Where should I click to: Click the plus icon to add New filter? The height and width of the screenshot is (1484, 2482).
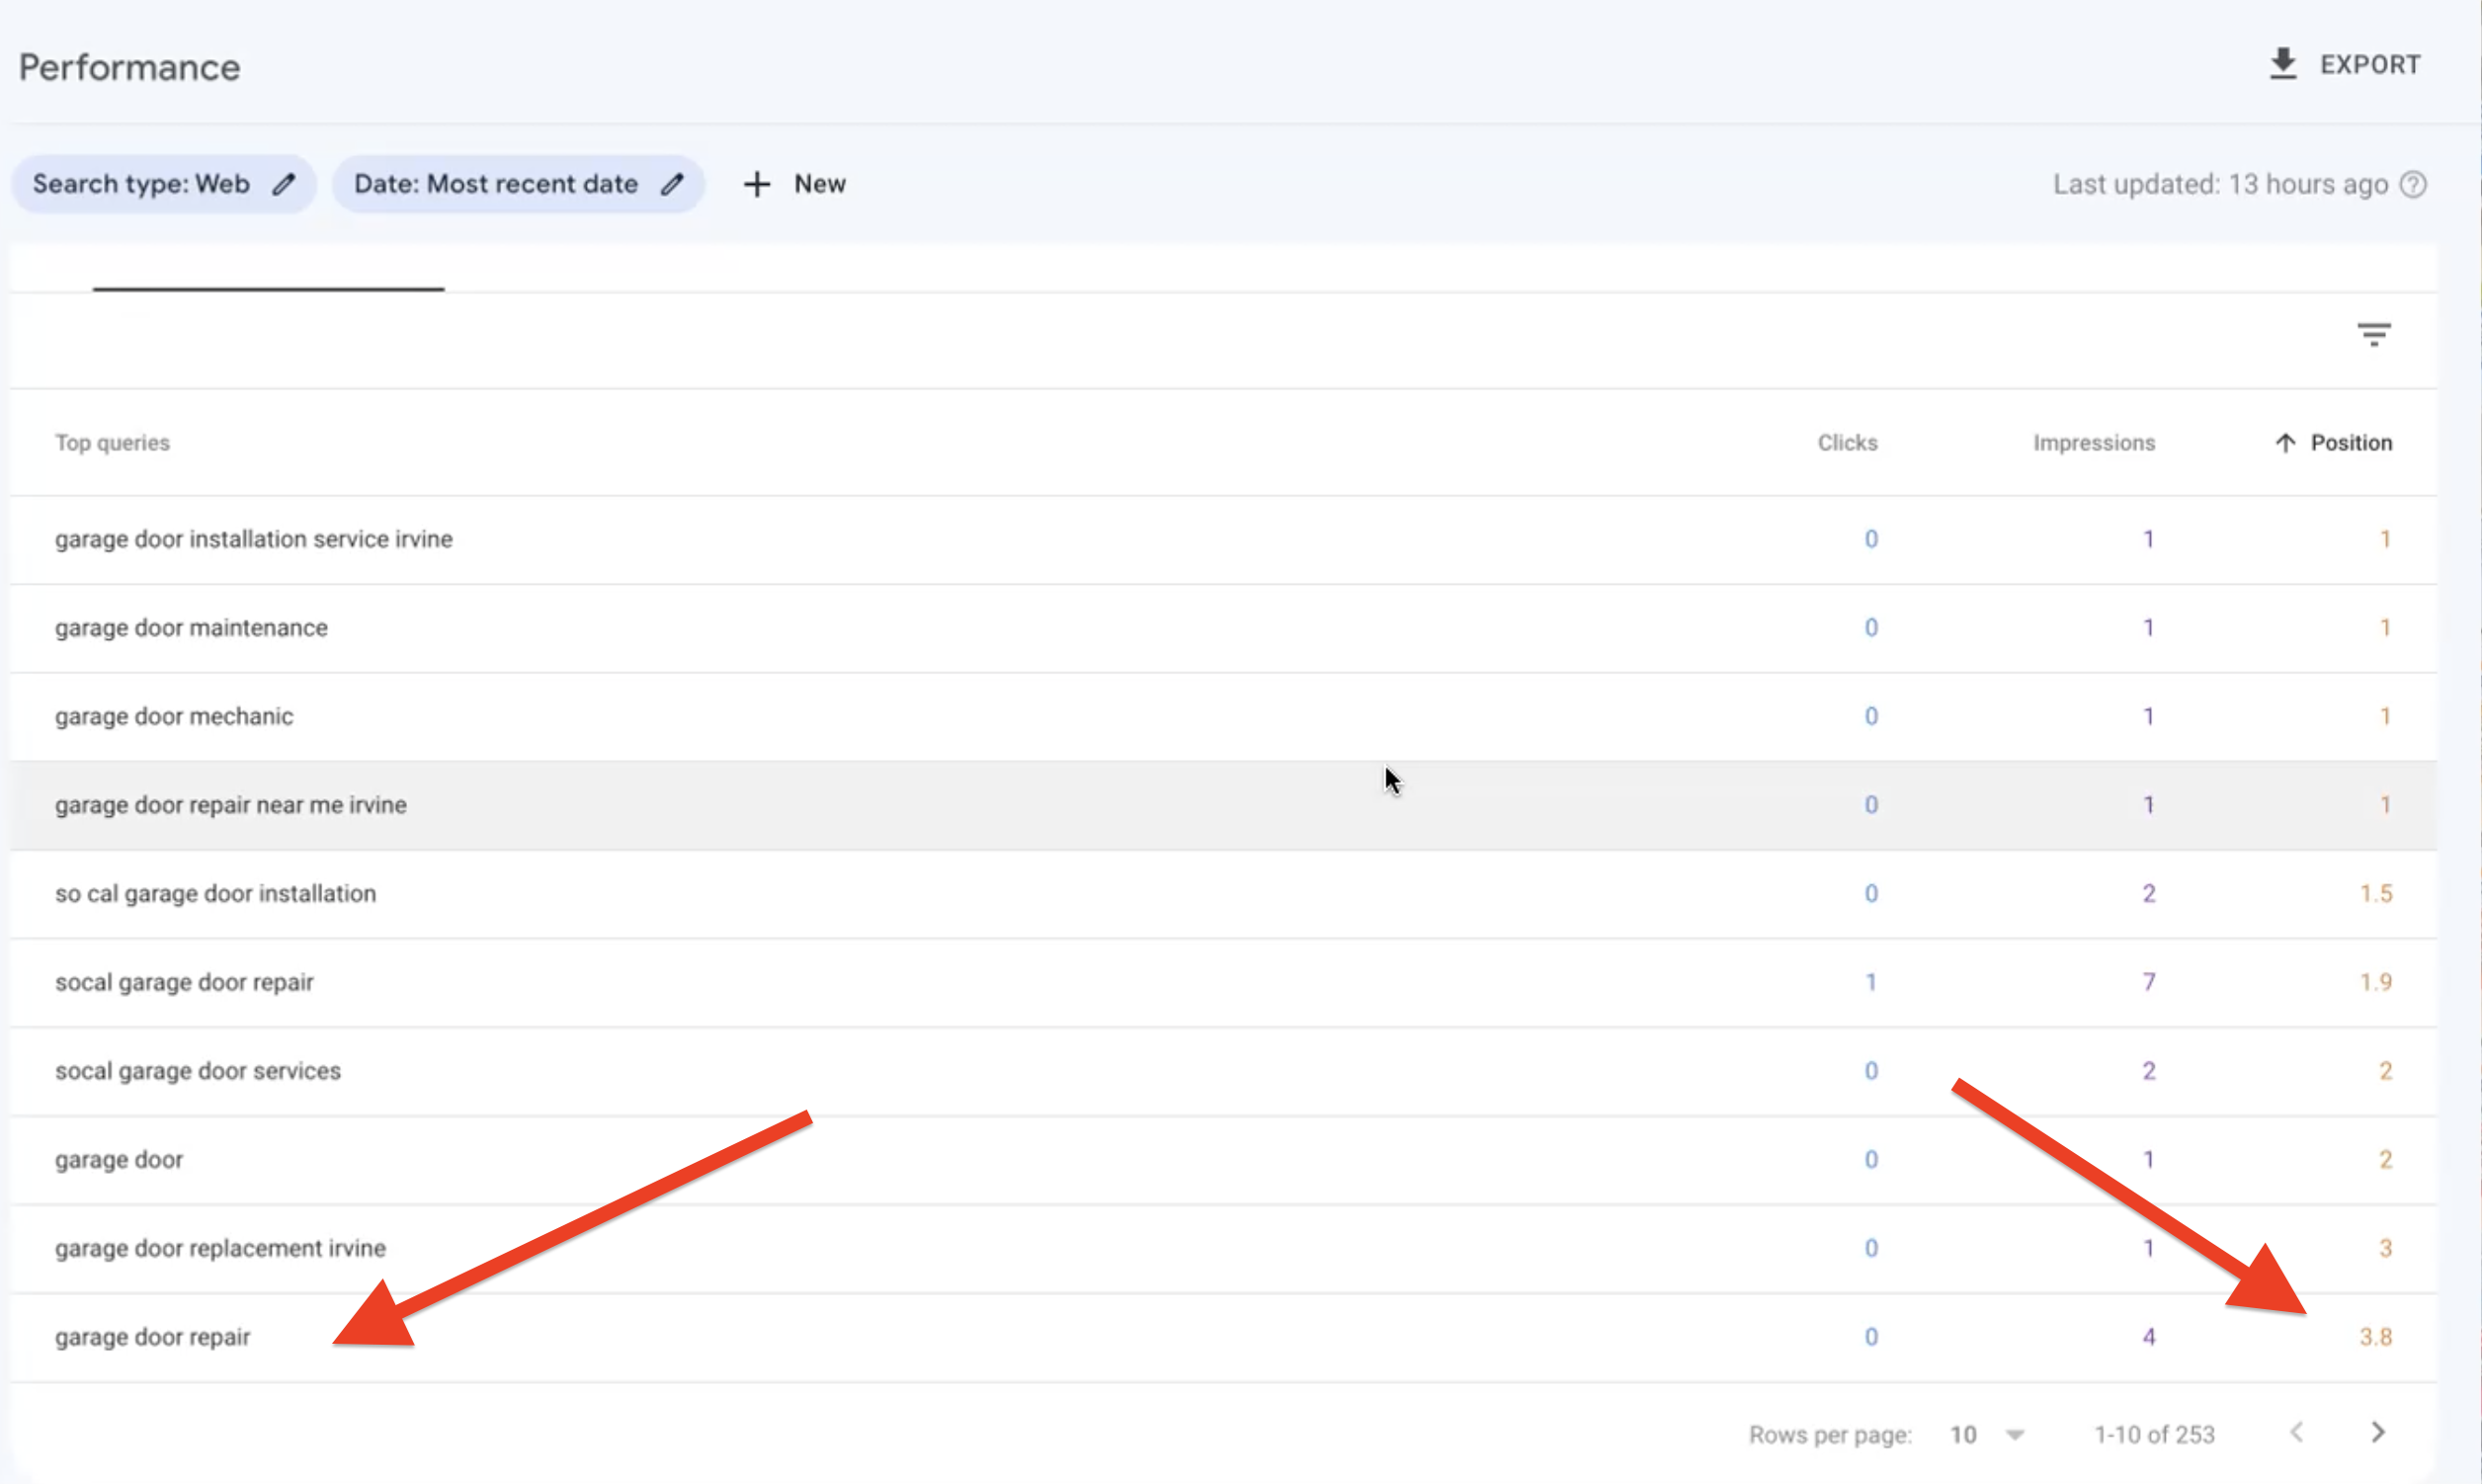tap(757, 184)
